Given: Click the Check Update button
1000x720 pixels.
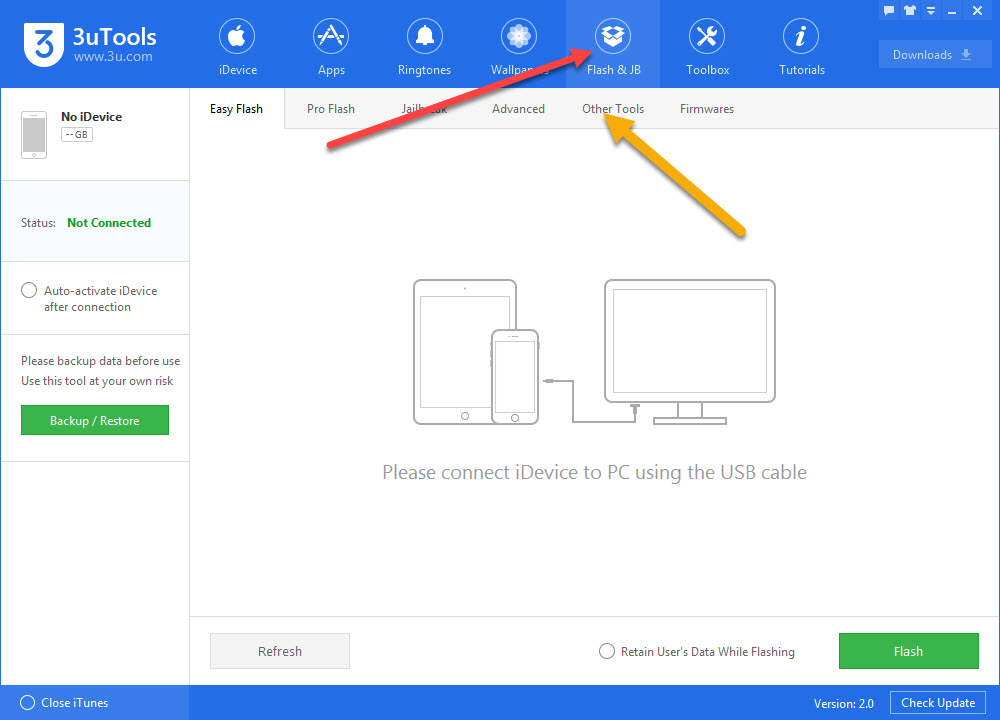Looking at the screenshot, I should [x=938, y=703].
